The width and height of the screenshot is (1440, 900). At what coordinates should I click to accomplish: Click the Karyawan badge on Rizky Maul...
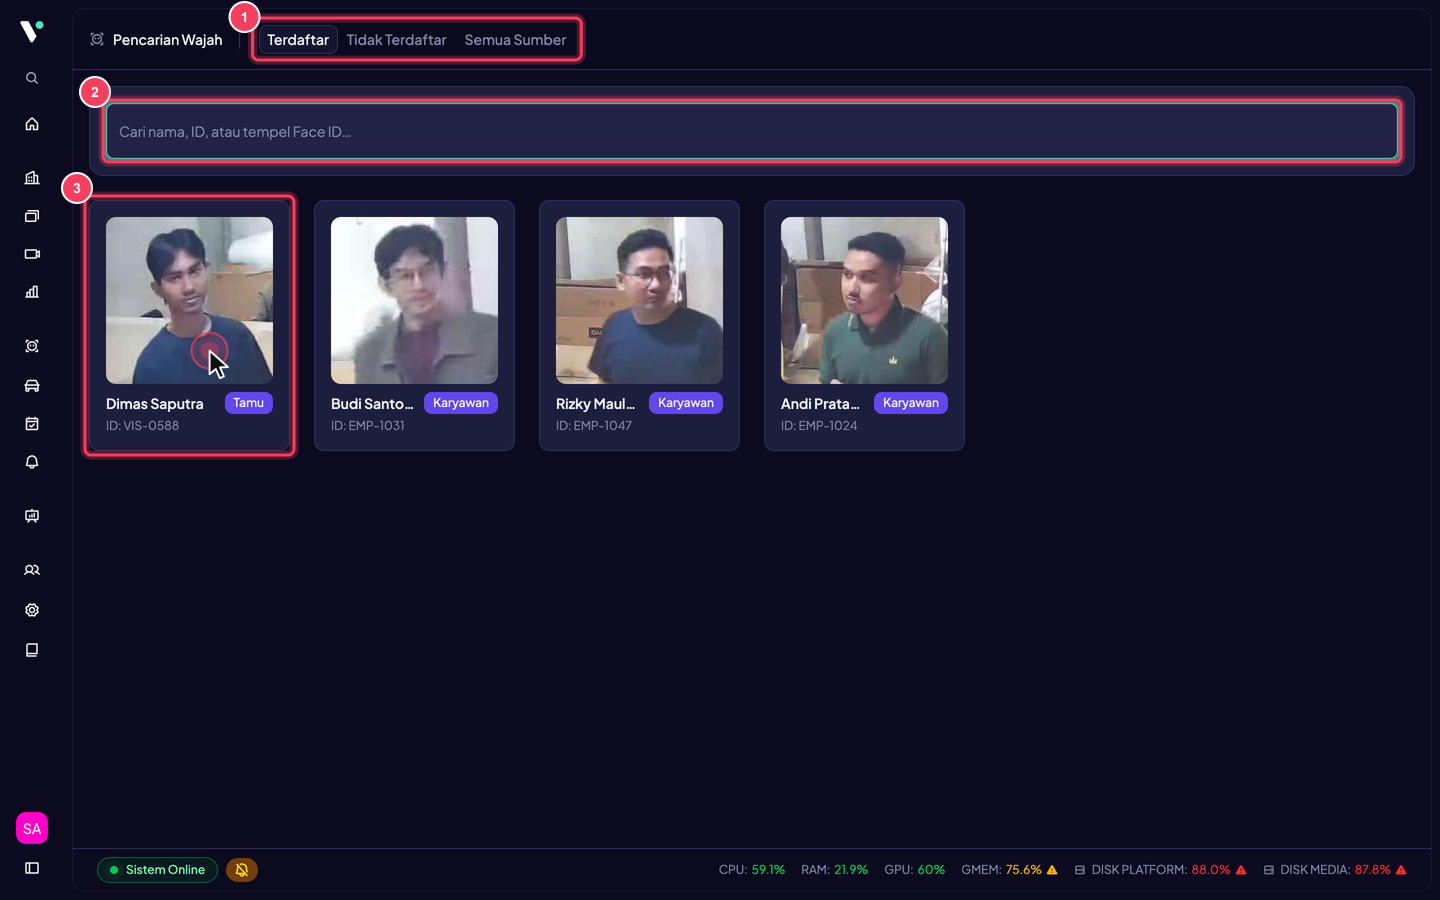[x=686, y=403]
